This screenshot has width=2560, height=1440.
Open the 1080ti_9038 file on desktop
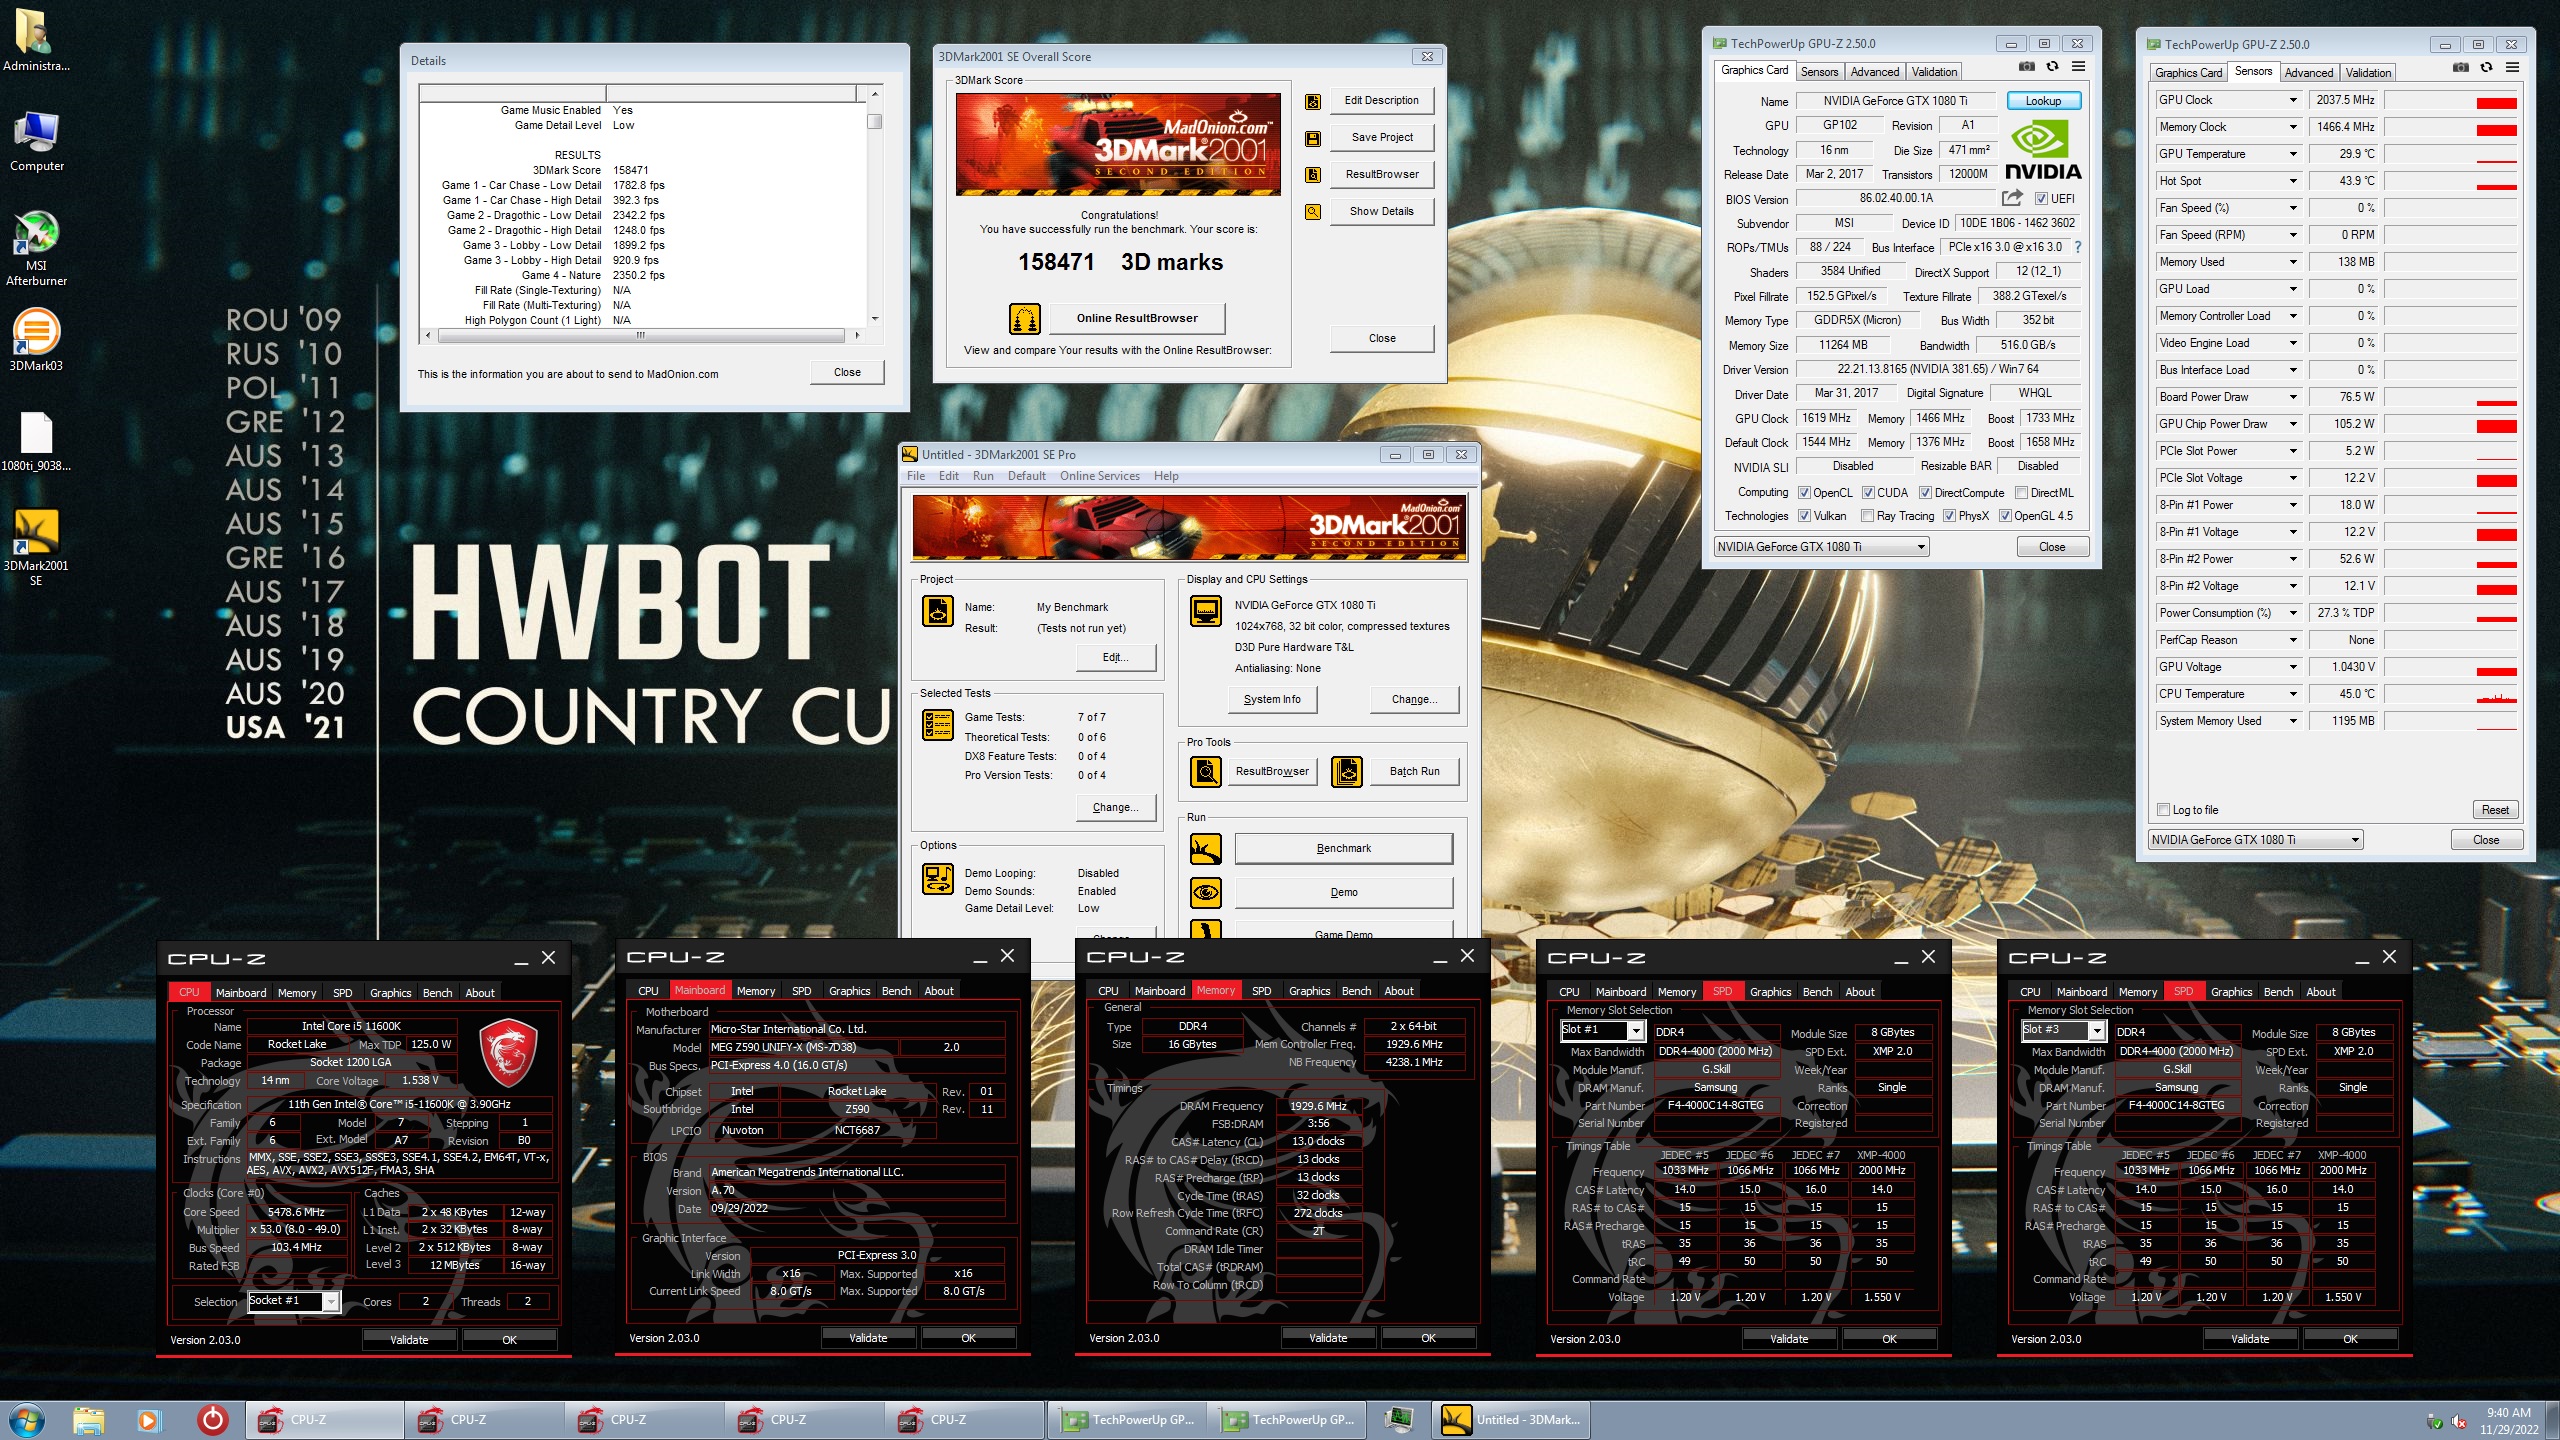click(x=36, y=441)
